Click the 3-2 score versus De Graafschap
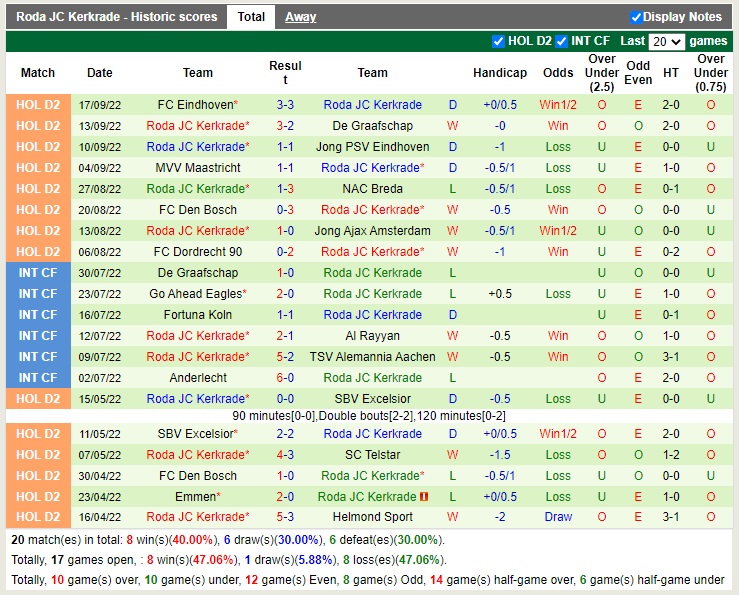This screenshot has height=595, width=739. click(x=285, y=126)
